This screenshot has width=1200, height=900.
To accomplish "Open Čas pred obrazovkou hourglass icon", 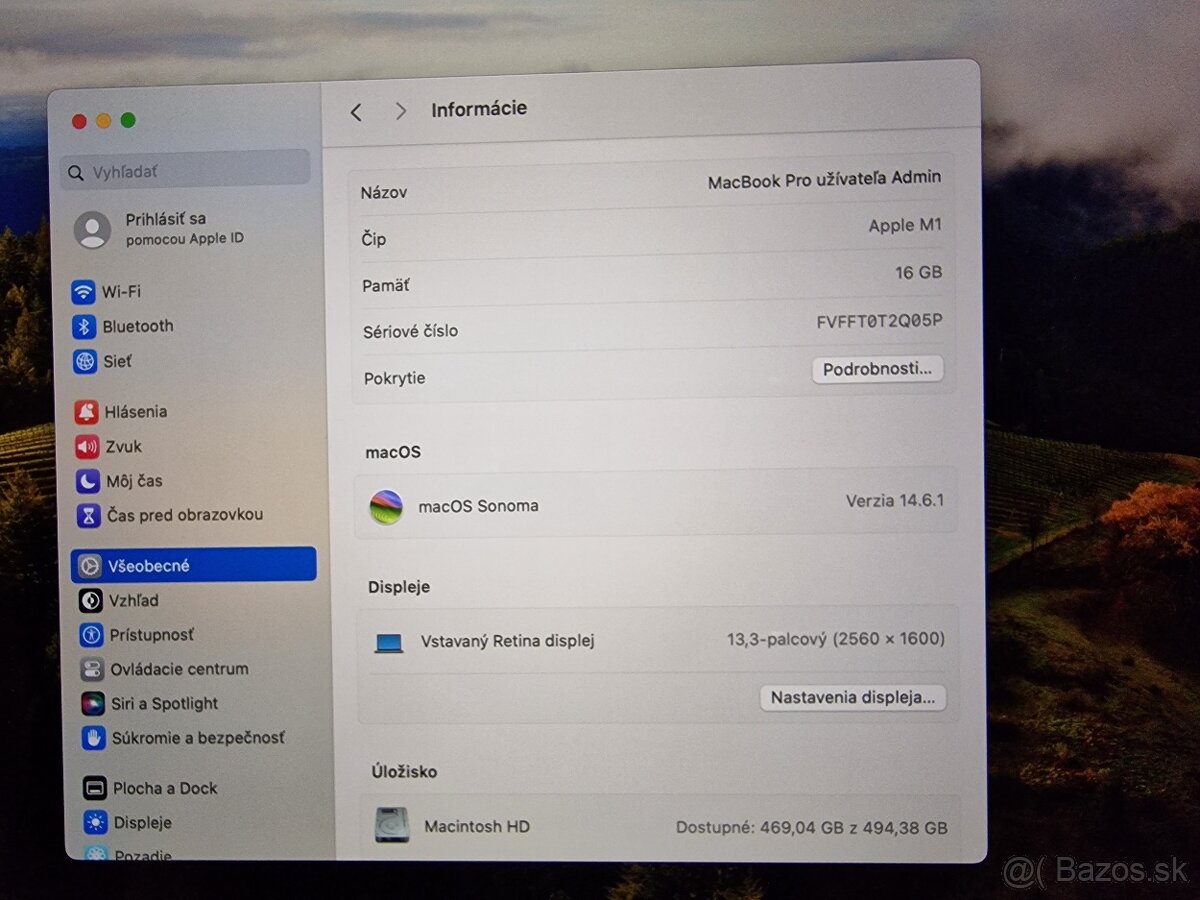I will click(x=90, y=515).
